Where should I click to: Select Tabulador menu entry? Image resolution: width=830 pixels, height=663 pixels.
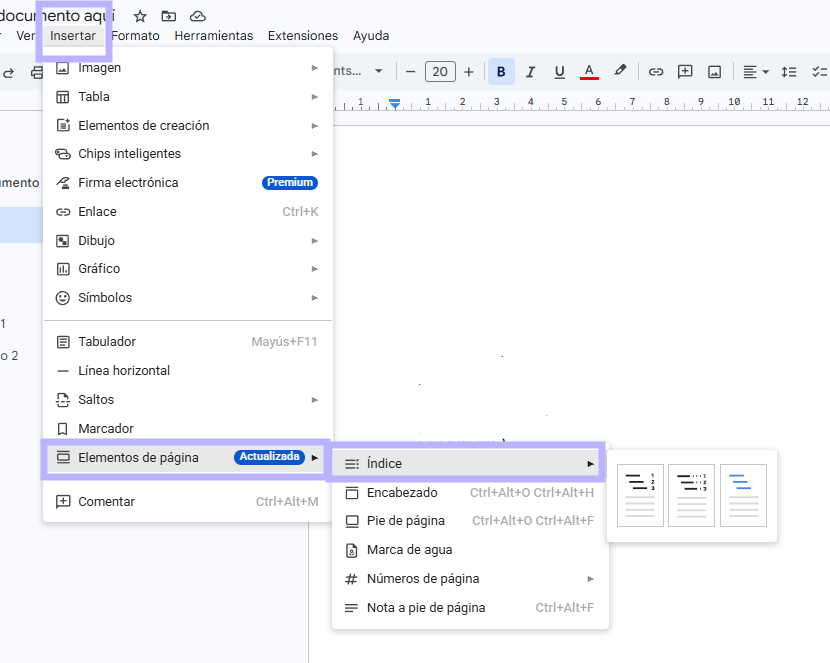coord(187,342)
